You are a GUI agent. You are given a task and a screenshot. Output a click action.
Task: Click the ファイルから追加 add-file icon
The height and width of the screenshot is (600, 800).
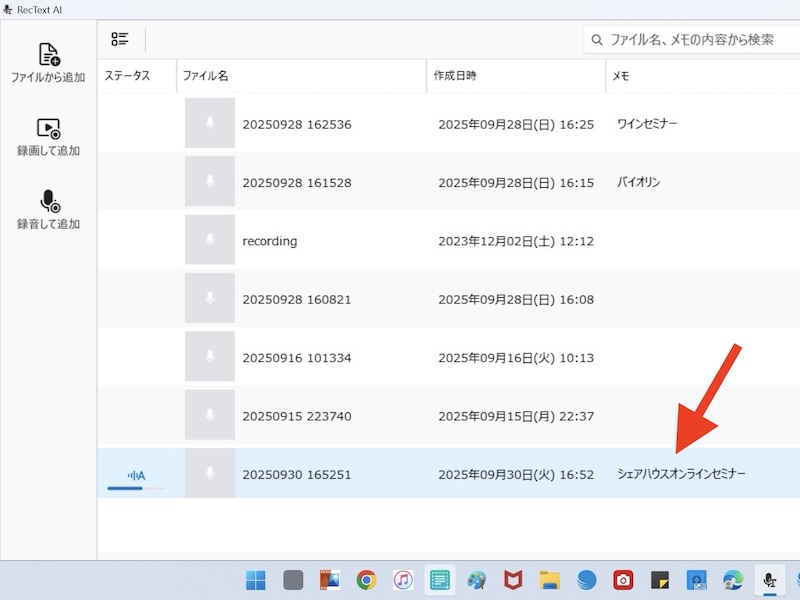point(48,55)
